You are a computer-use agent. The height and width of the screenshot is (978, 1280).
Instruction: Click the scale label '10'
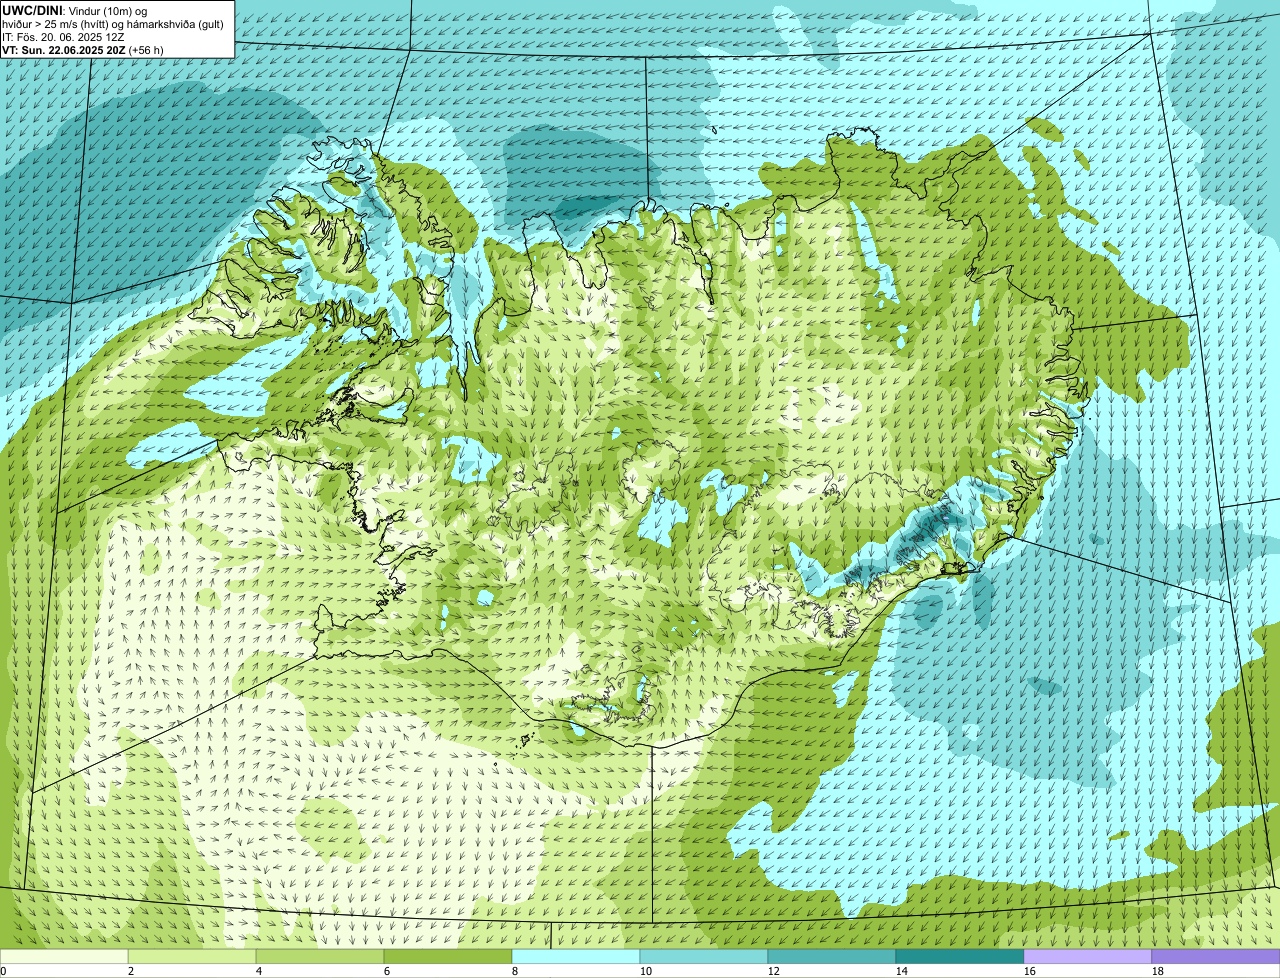click(646, 971)
